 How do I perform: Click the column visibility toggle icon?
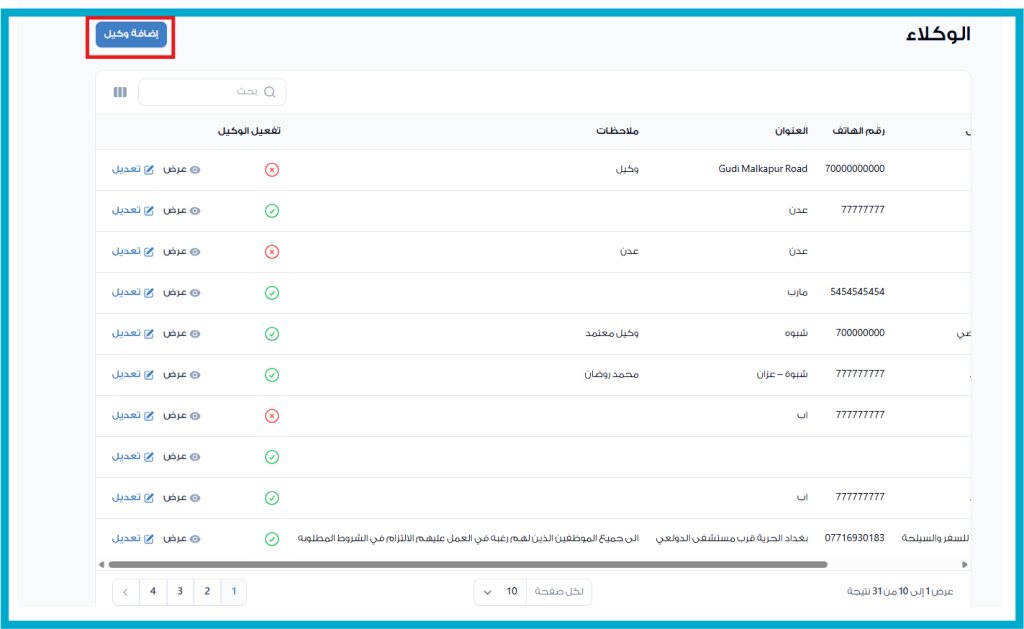point(120,92)
